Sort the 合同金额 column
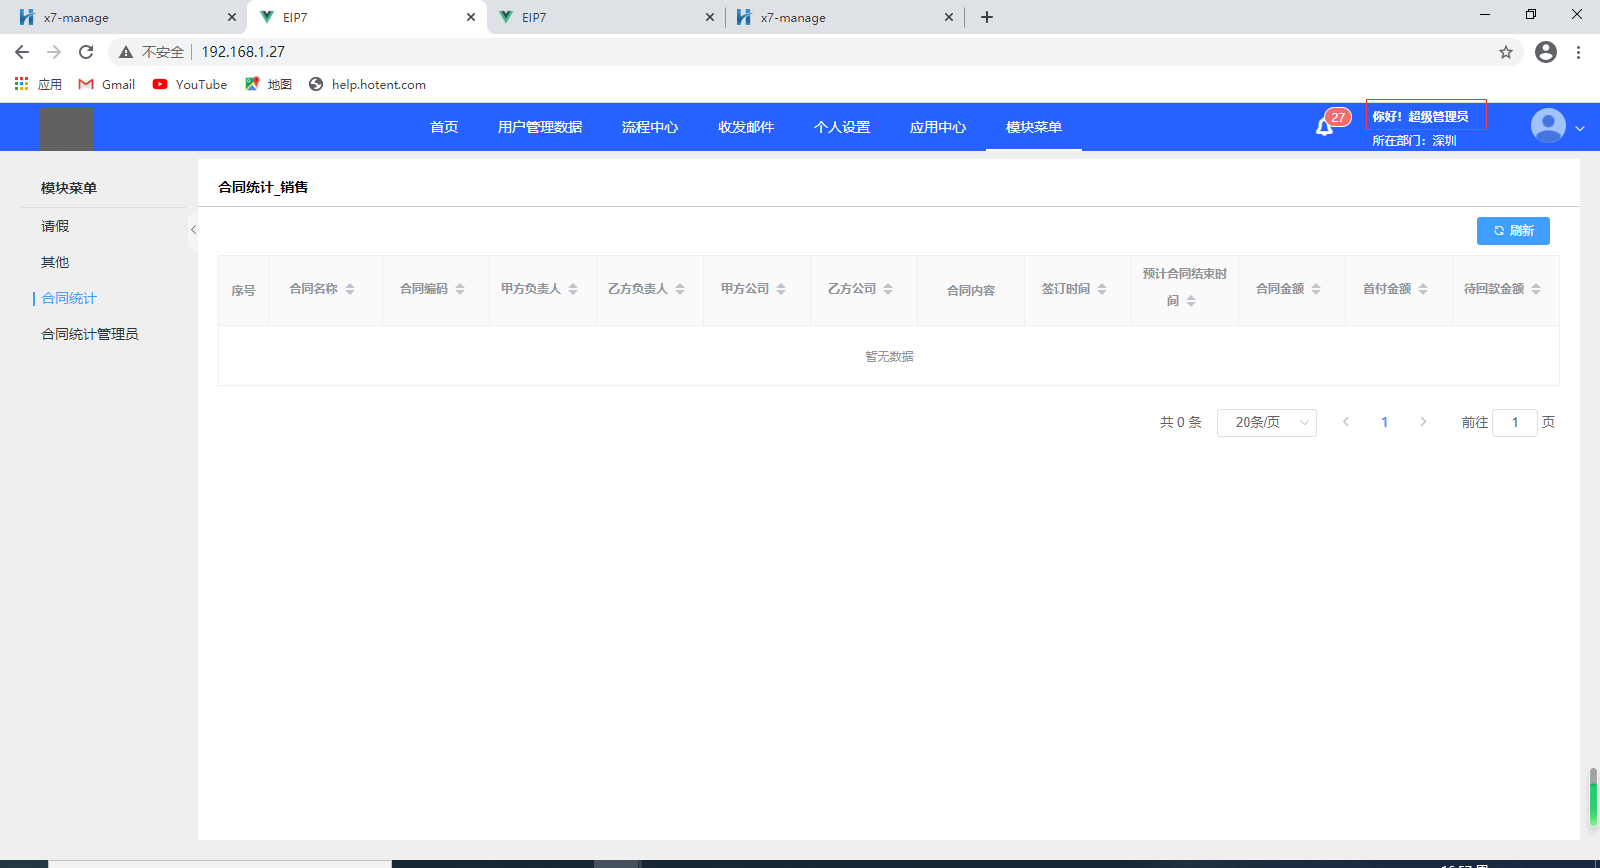This screenshot has height=868, width=1600. click(1316, 289)
